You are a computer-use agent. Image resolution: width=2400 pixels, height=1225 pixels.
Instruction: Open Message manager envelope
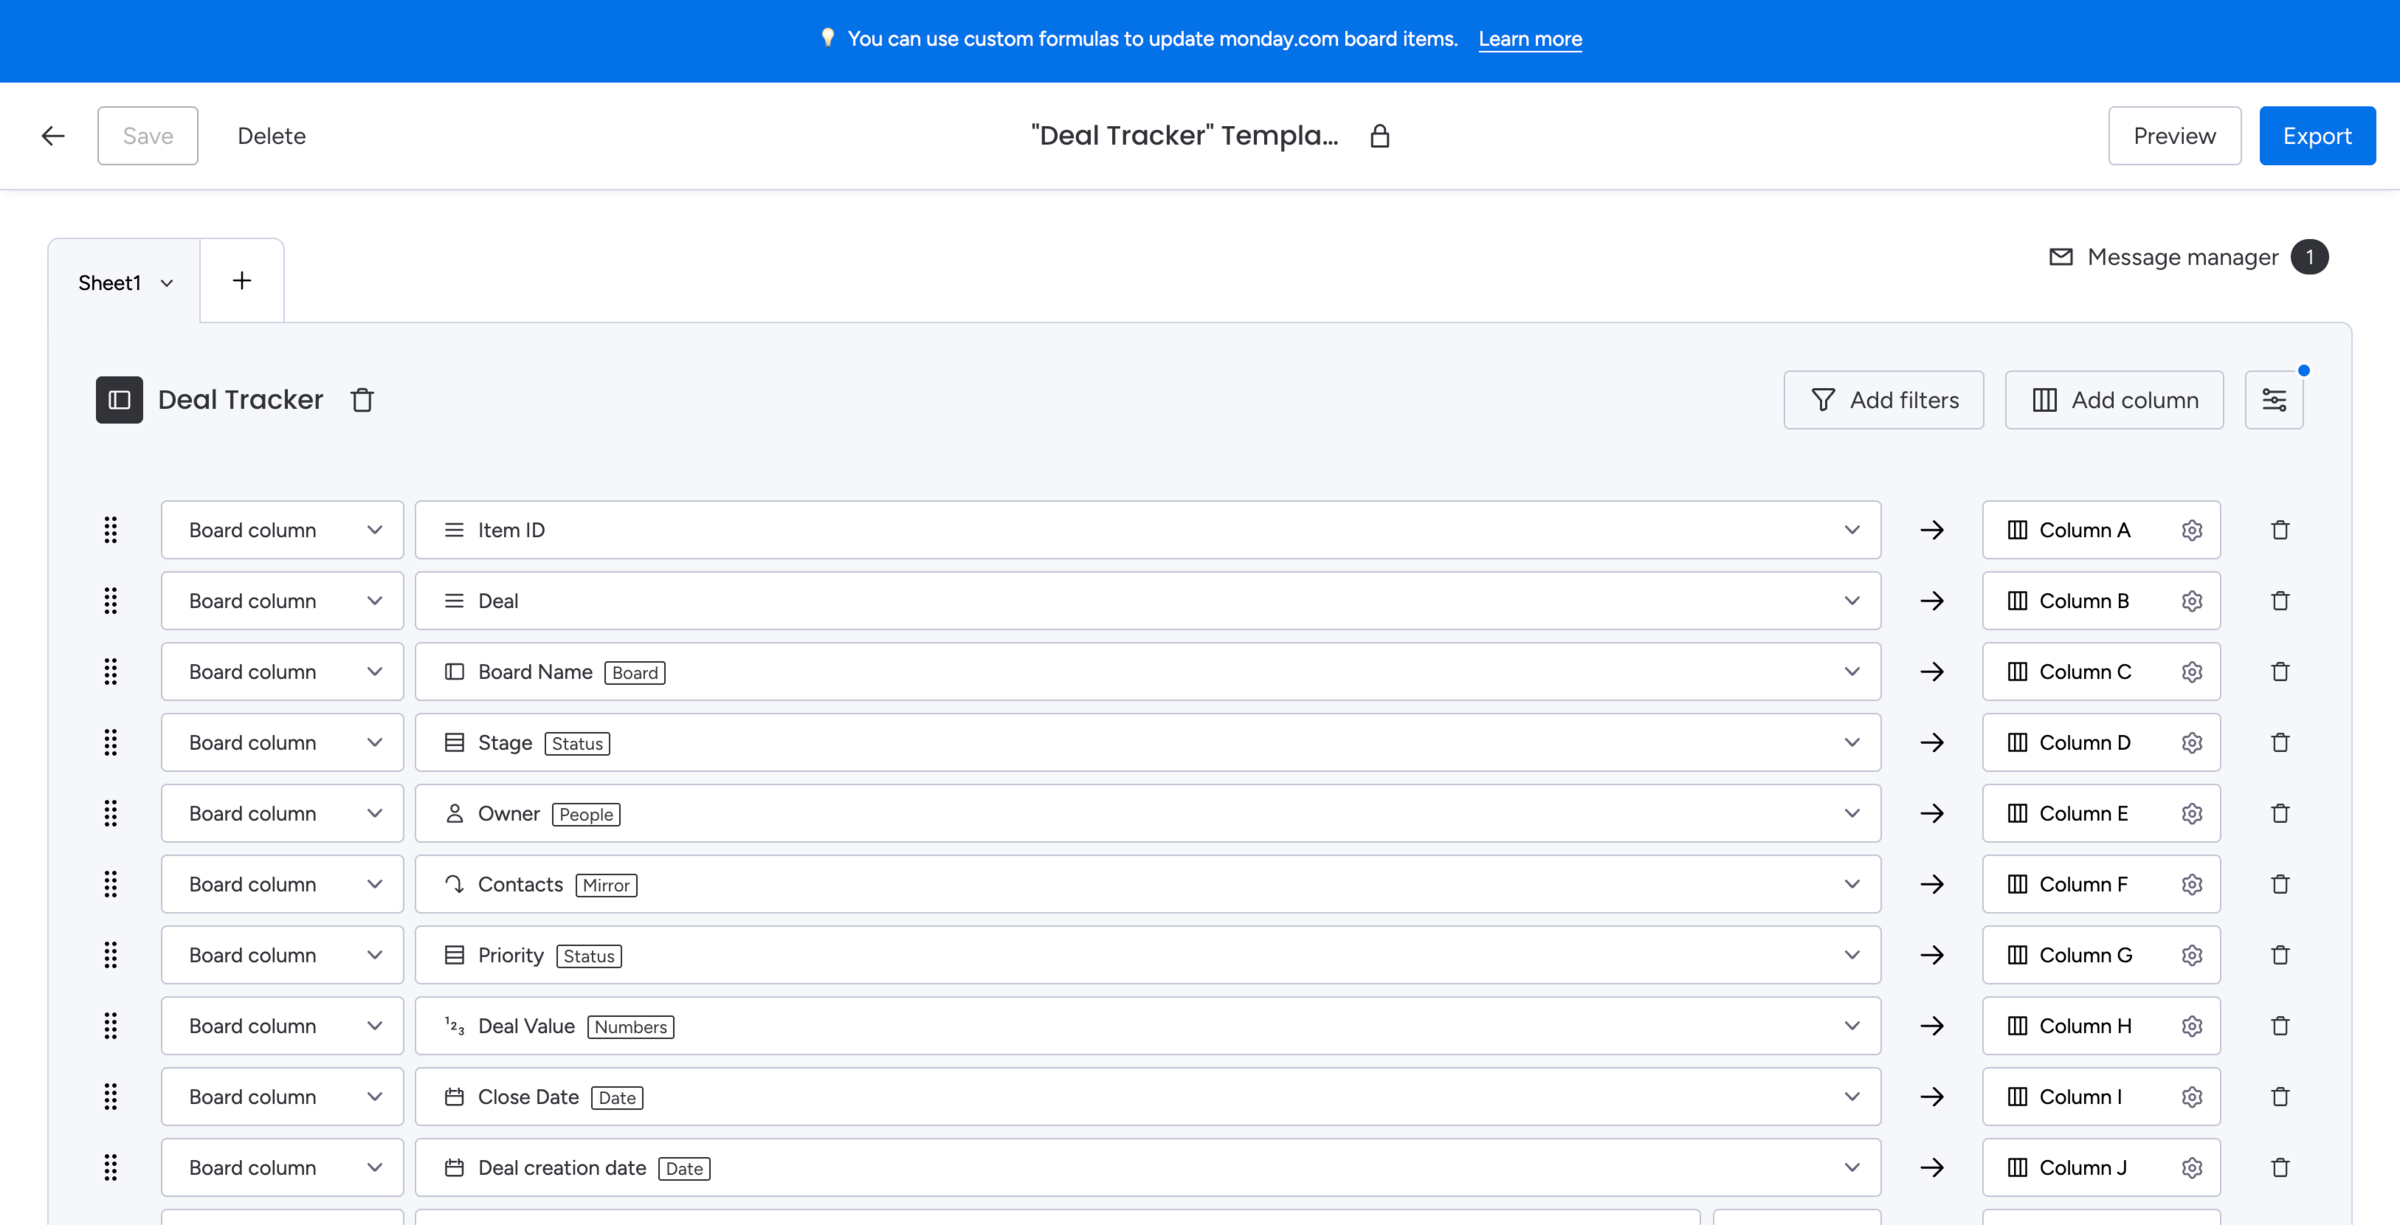[x=2060, y=257]
